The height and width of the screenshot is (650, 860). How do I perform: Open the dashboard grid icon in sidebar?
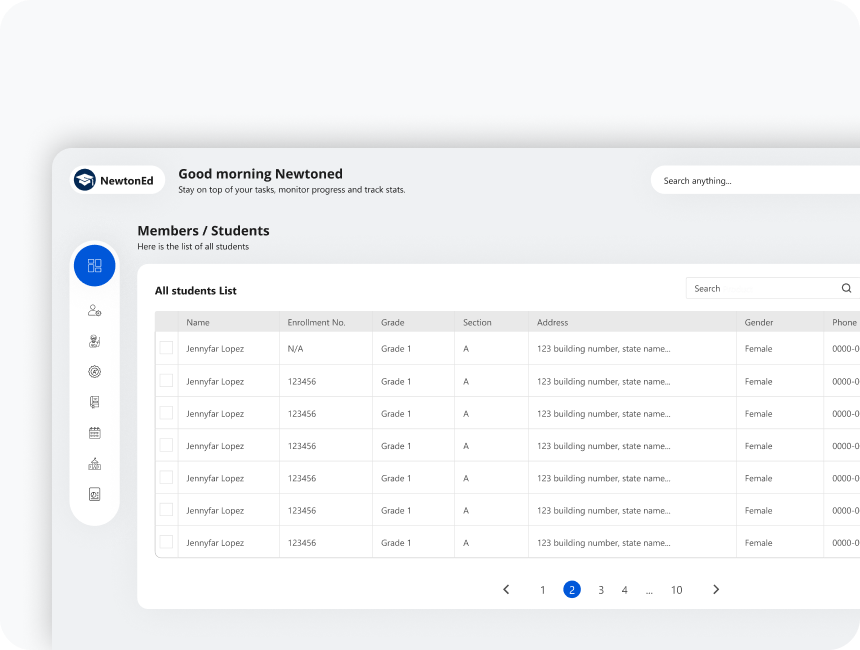click(x=94, y=265)
